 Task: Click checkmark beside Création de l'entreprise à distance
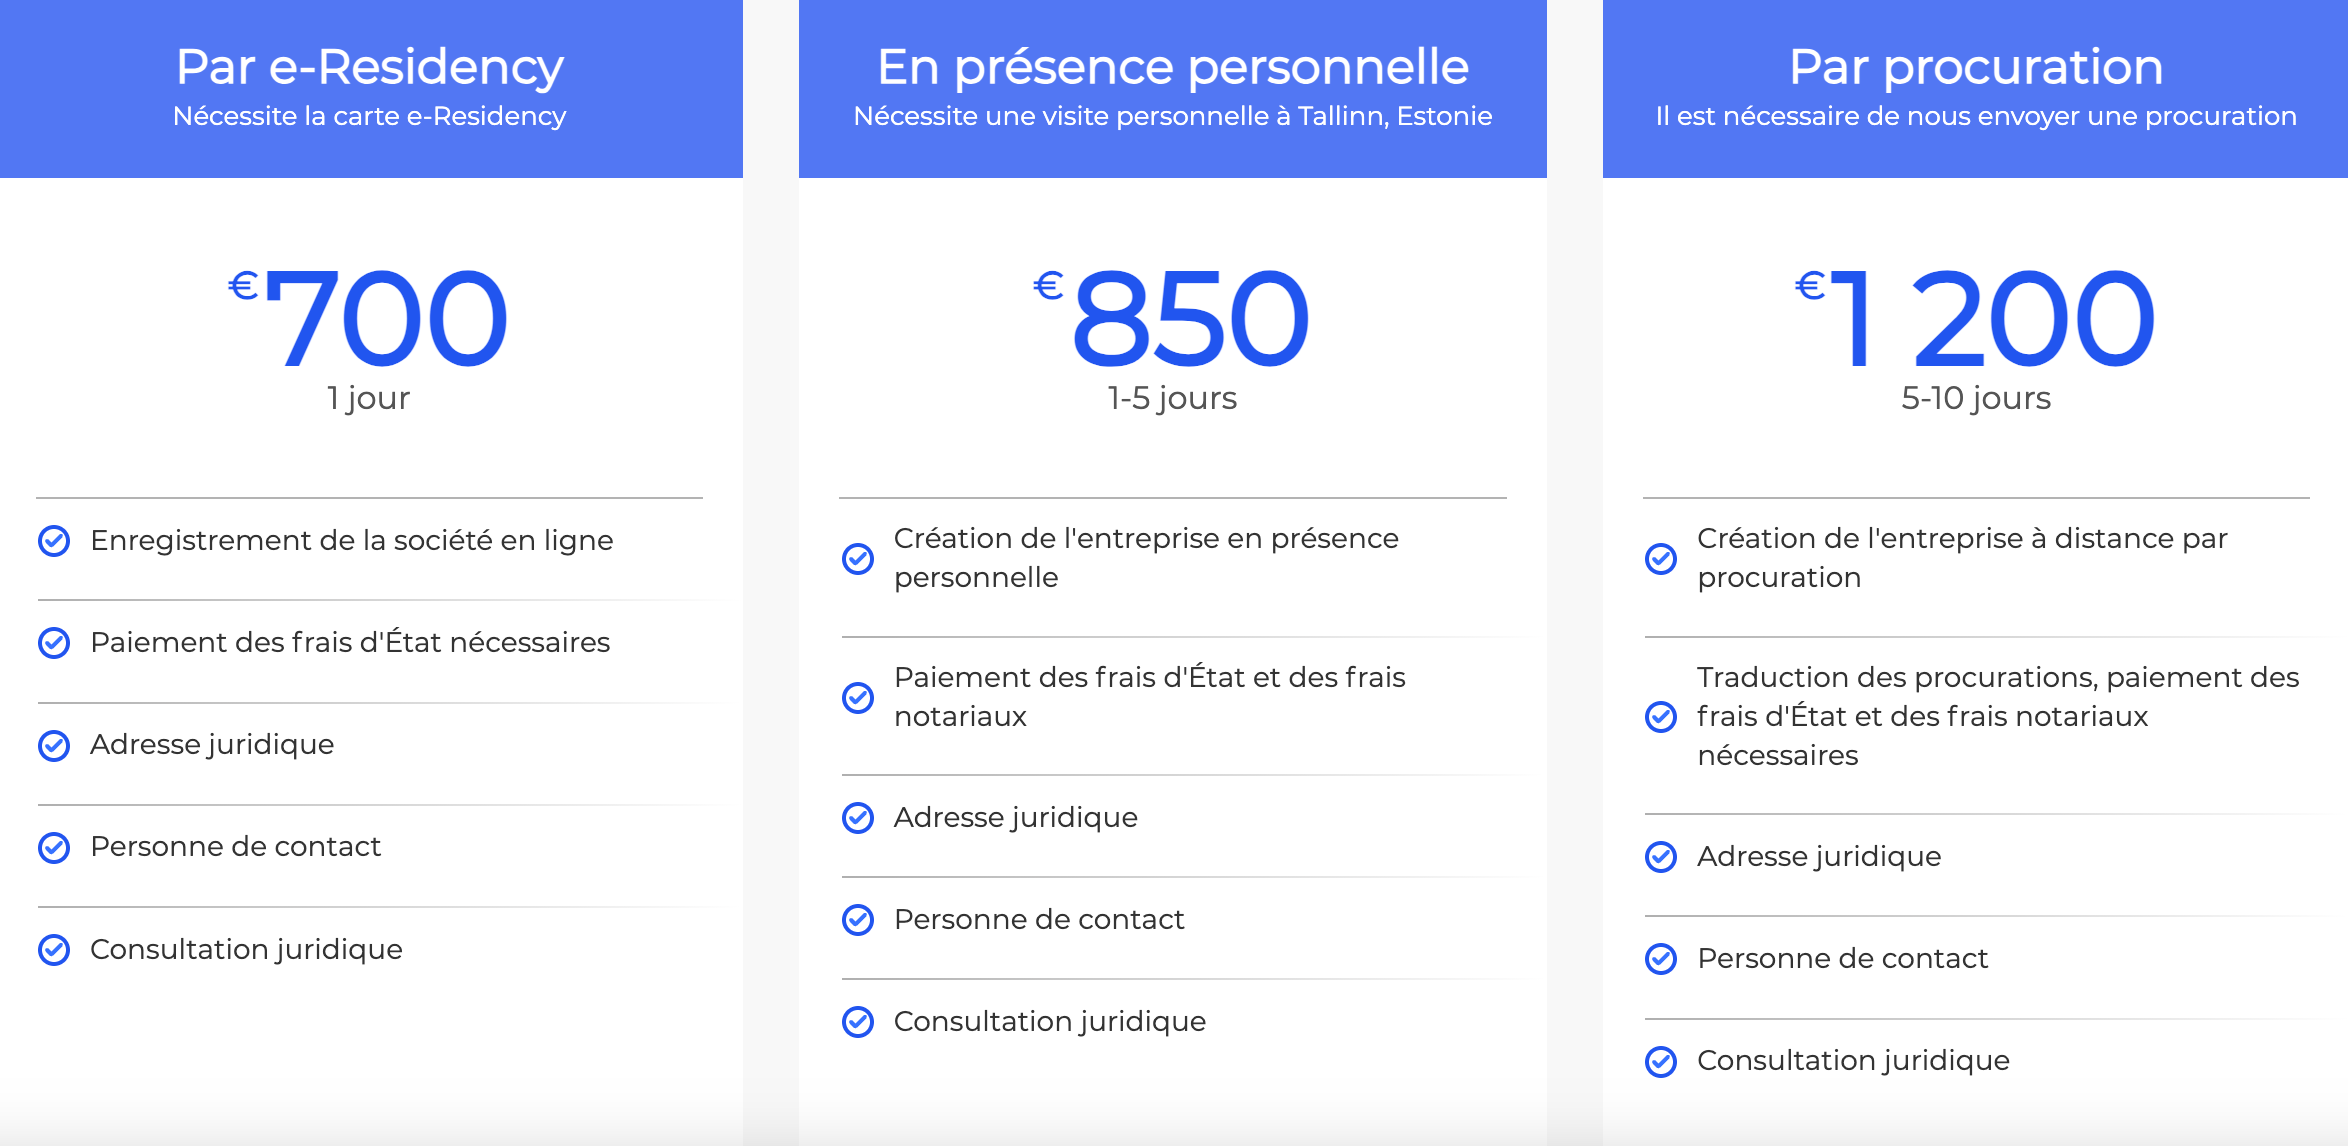click(1661, 558)
